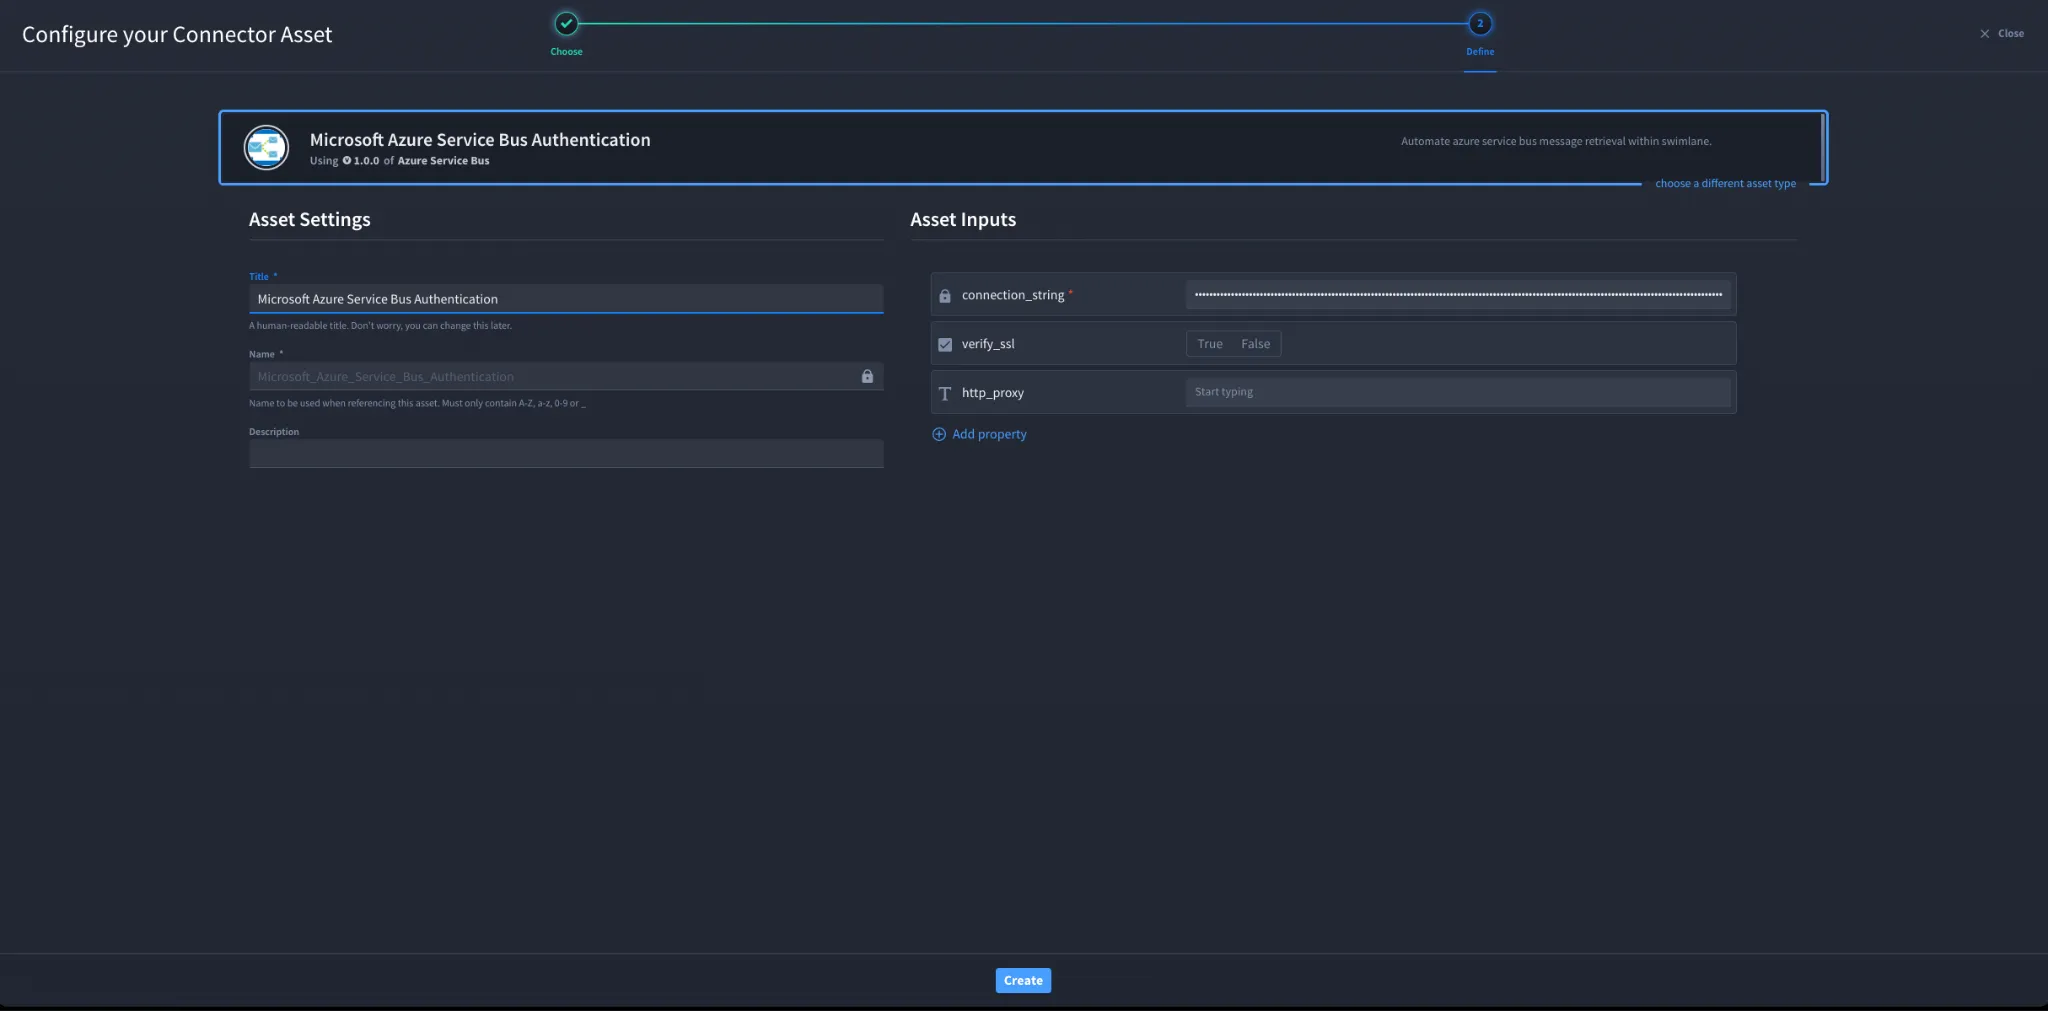
Task: Set verify_ssl to True
Action: click(1209, 344)
